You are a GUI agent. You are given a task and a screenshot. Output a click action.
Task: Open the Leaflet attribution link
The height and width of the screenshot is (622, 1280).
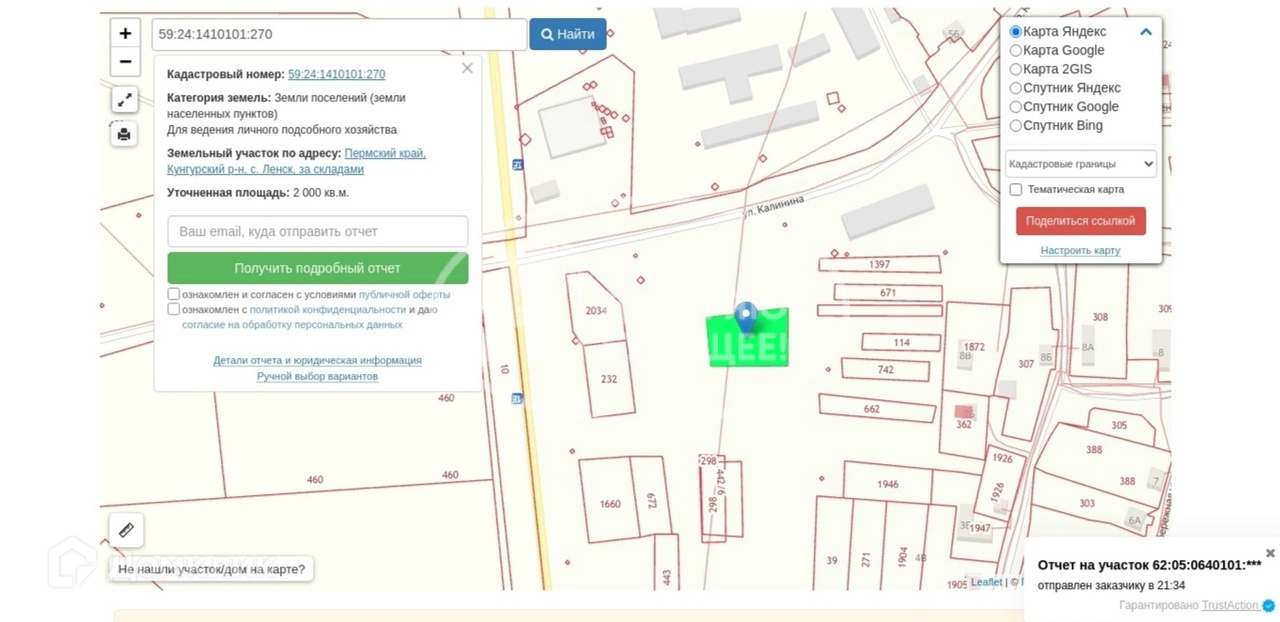(986, 582)
